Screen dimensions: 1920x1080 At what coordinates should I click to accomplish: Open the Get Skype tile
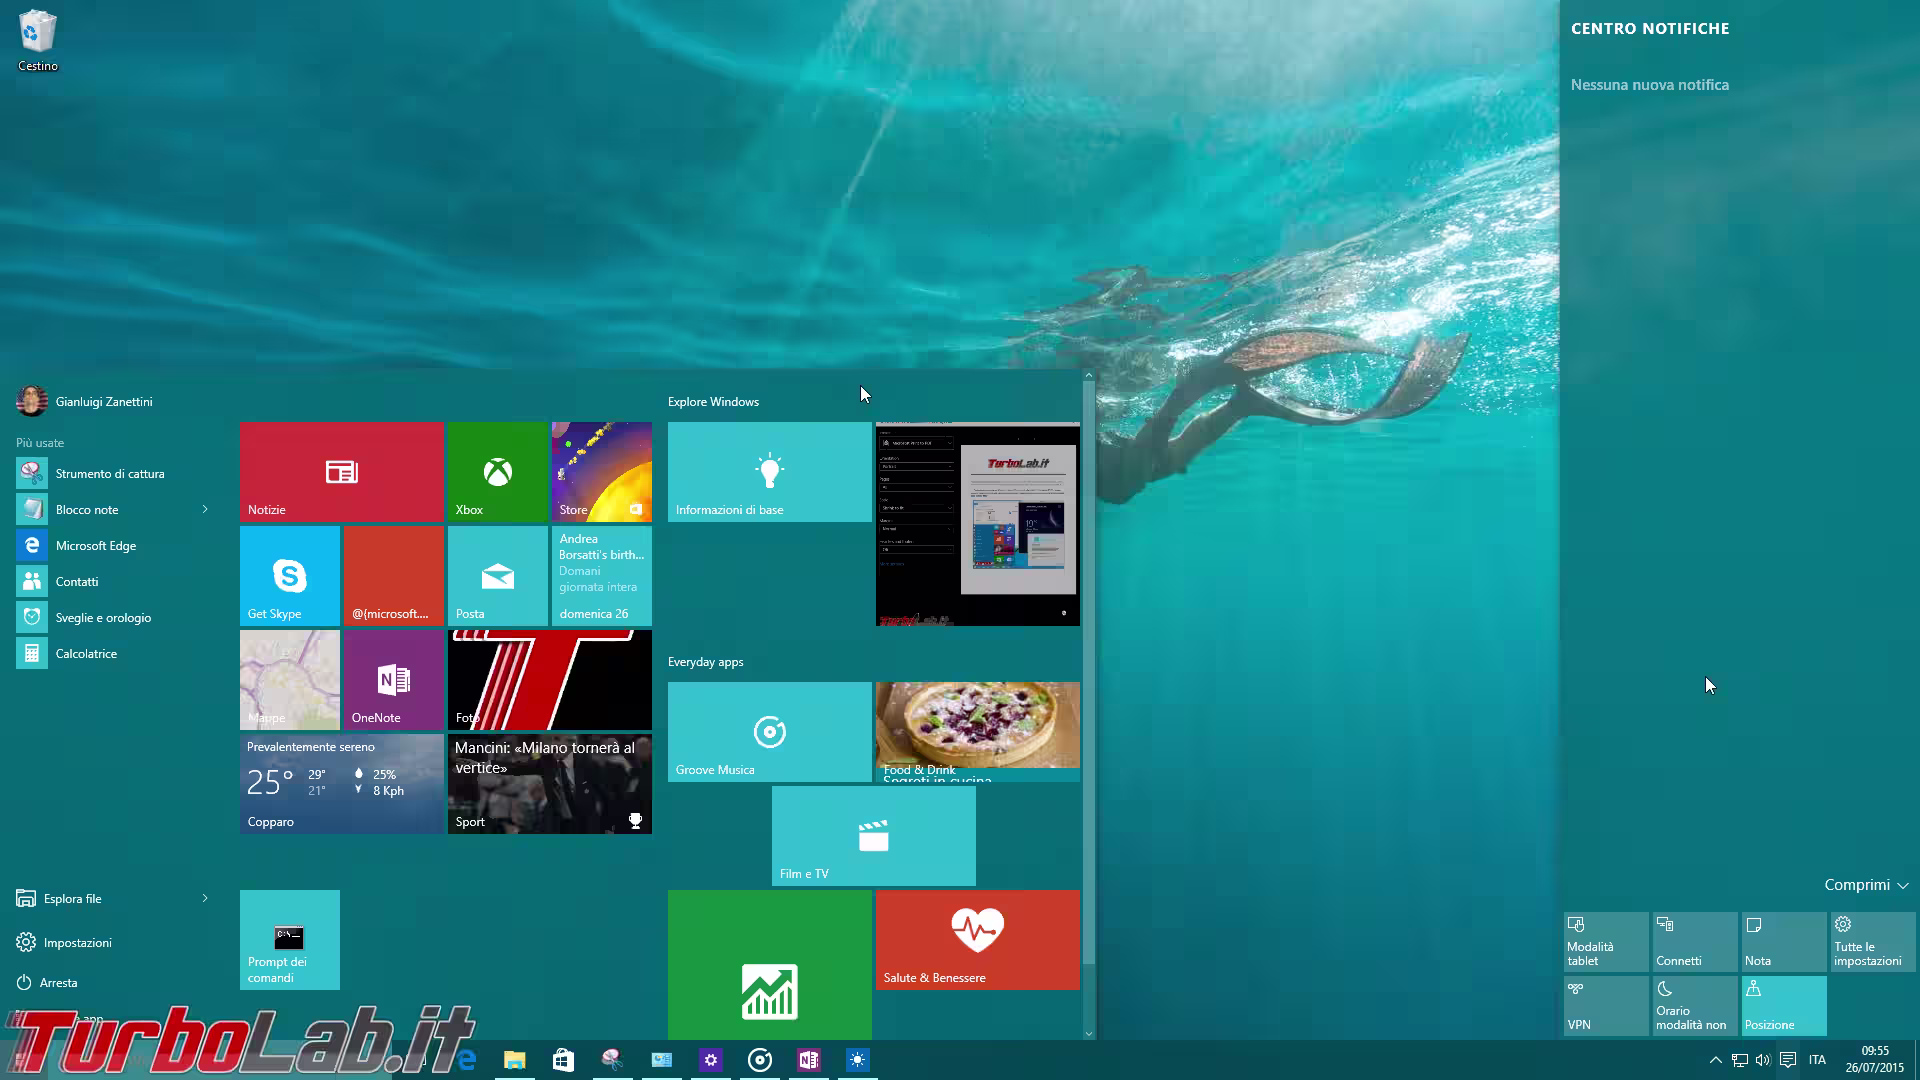(x=290, y=575)
